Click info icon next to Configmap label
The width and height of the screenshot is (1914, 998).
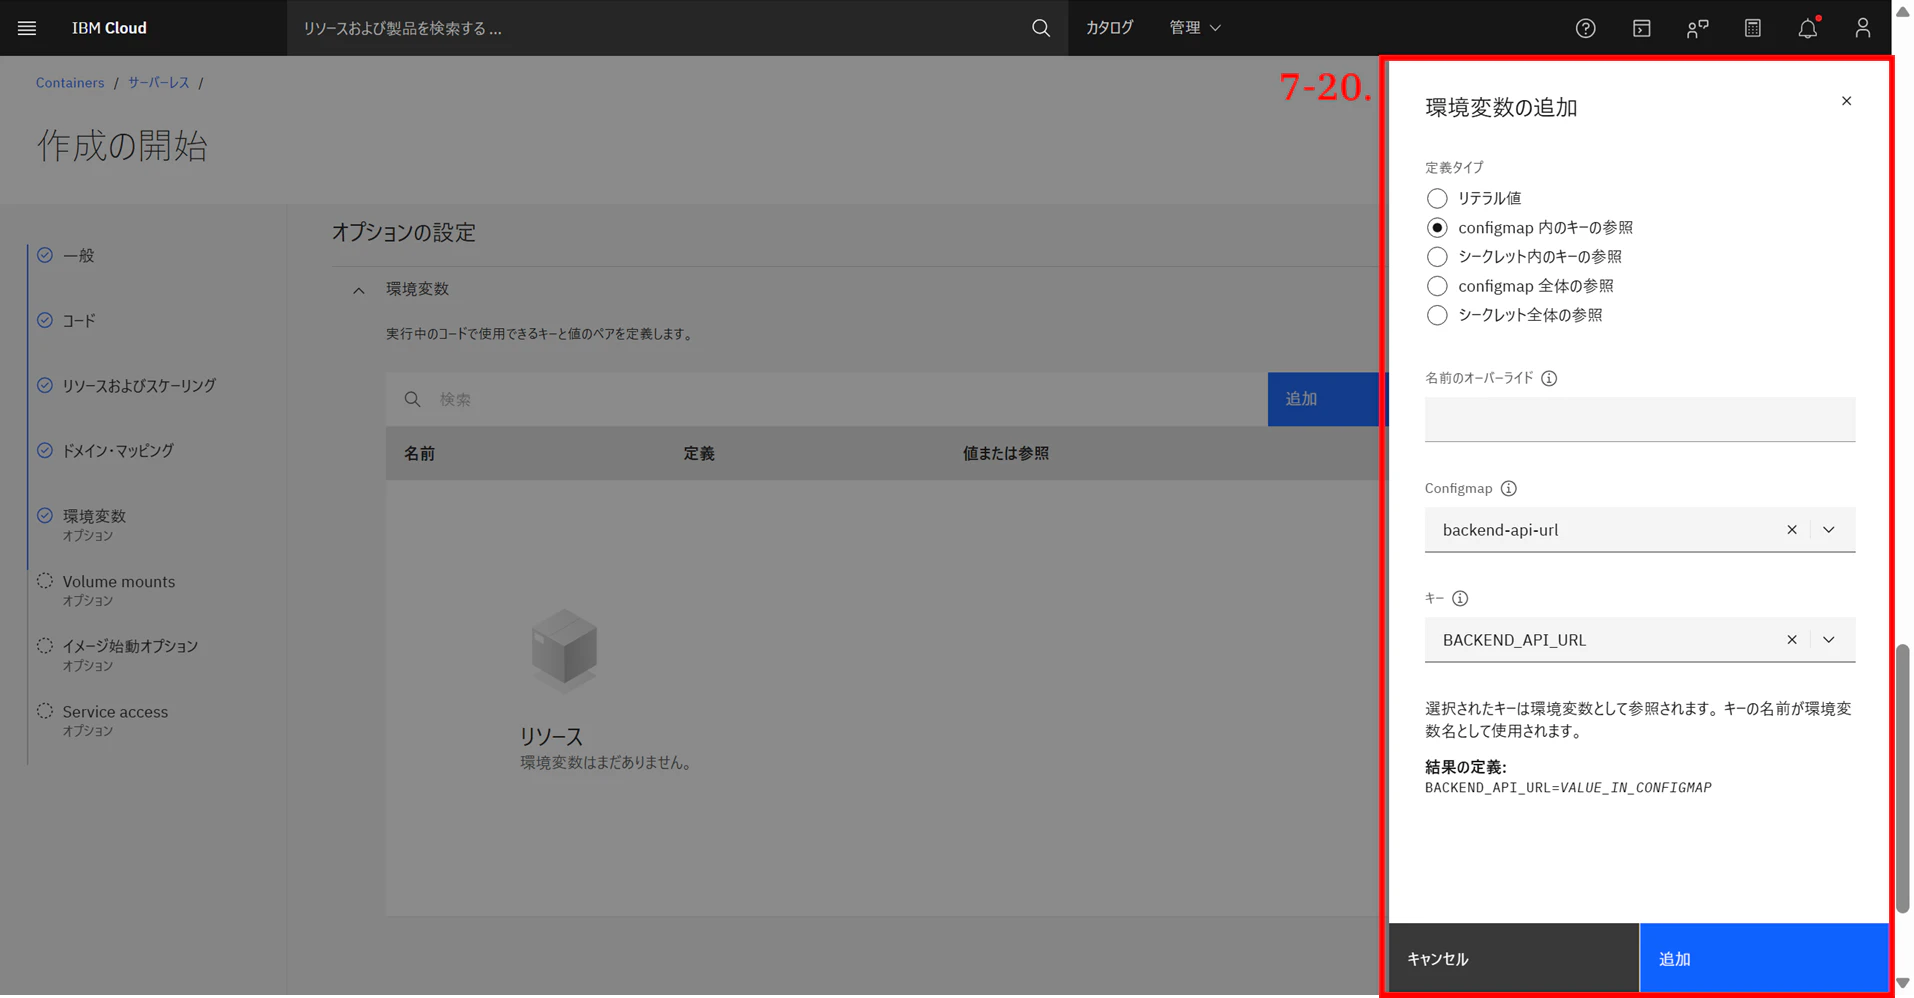[1508, 488]
